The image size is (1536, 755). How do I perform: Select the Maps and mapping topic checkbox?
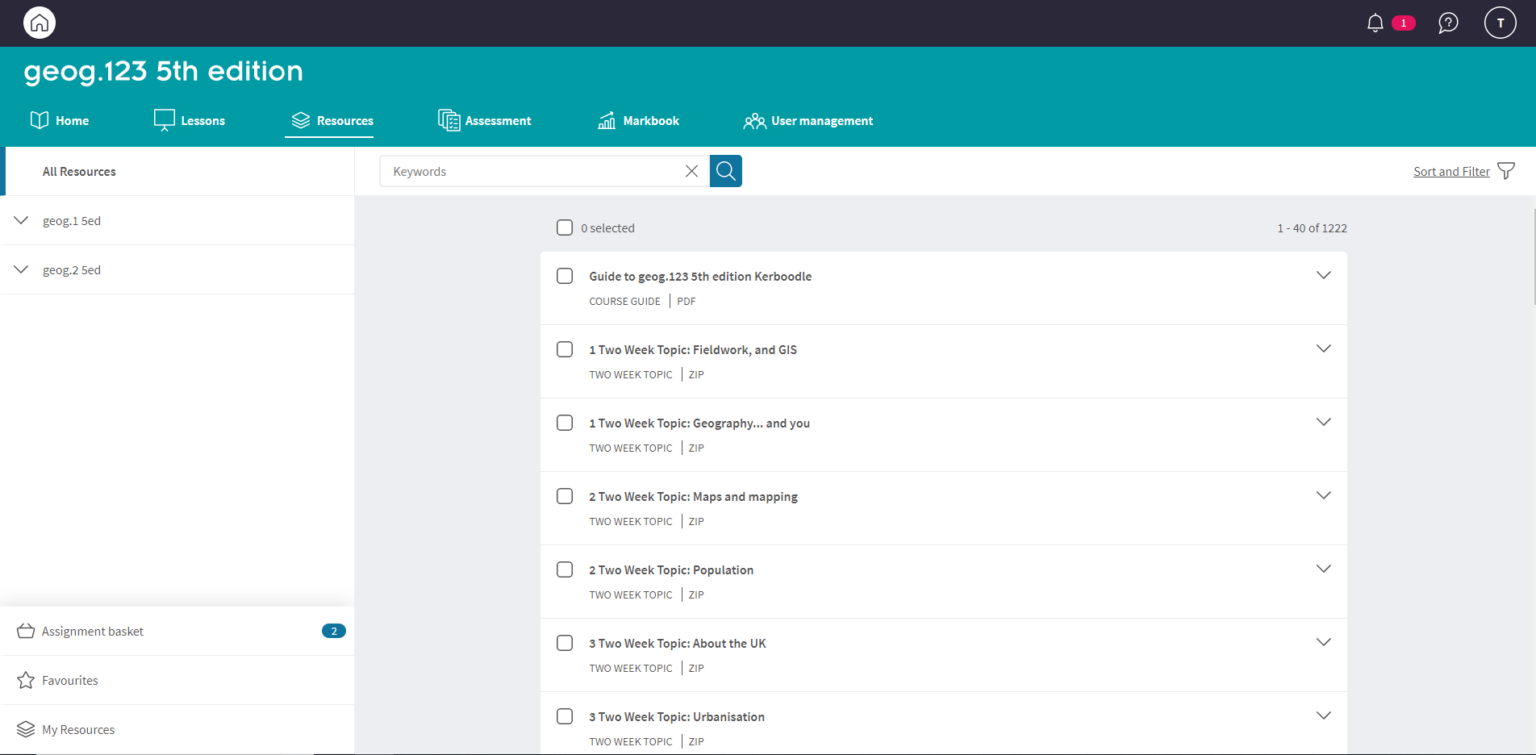(565, 496)
